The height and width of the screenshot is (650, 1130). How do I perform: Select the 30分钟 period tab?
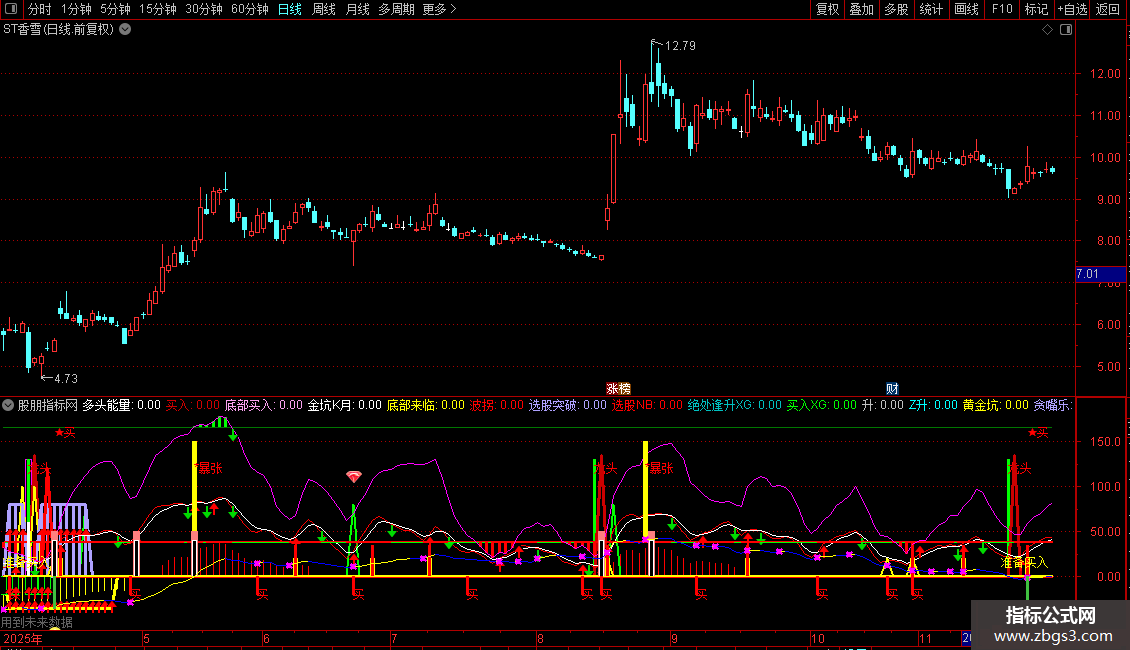click(x=204, y=10)
